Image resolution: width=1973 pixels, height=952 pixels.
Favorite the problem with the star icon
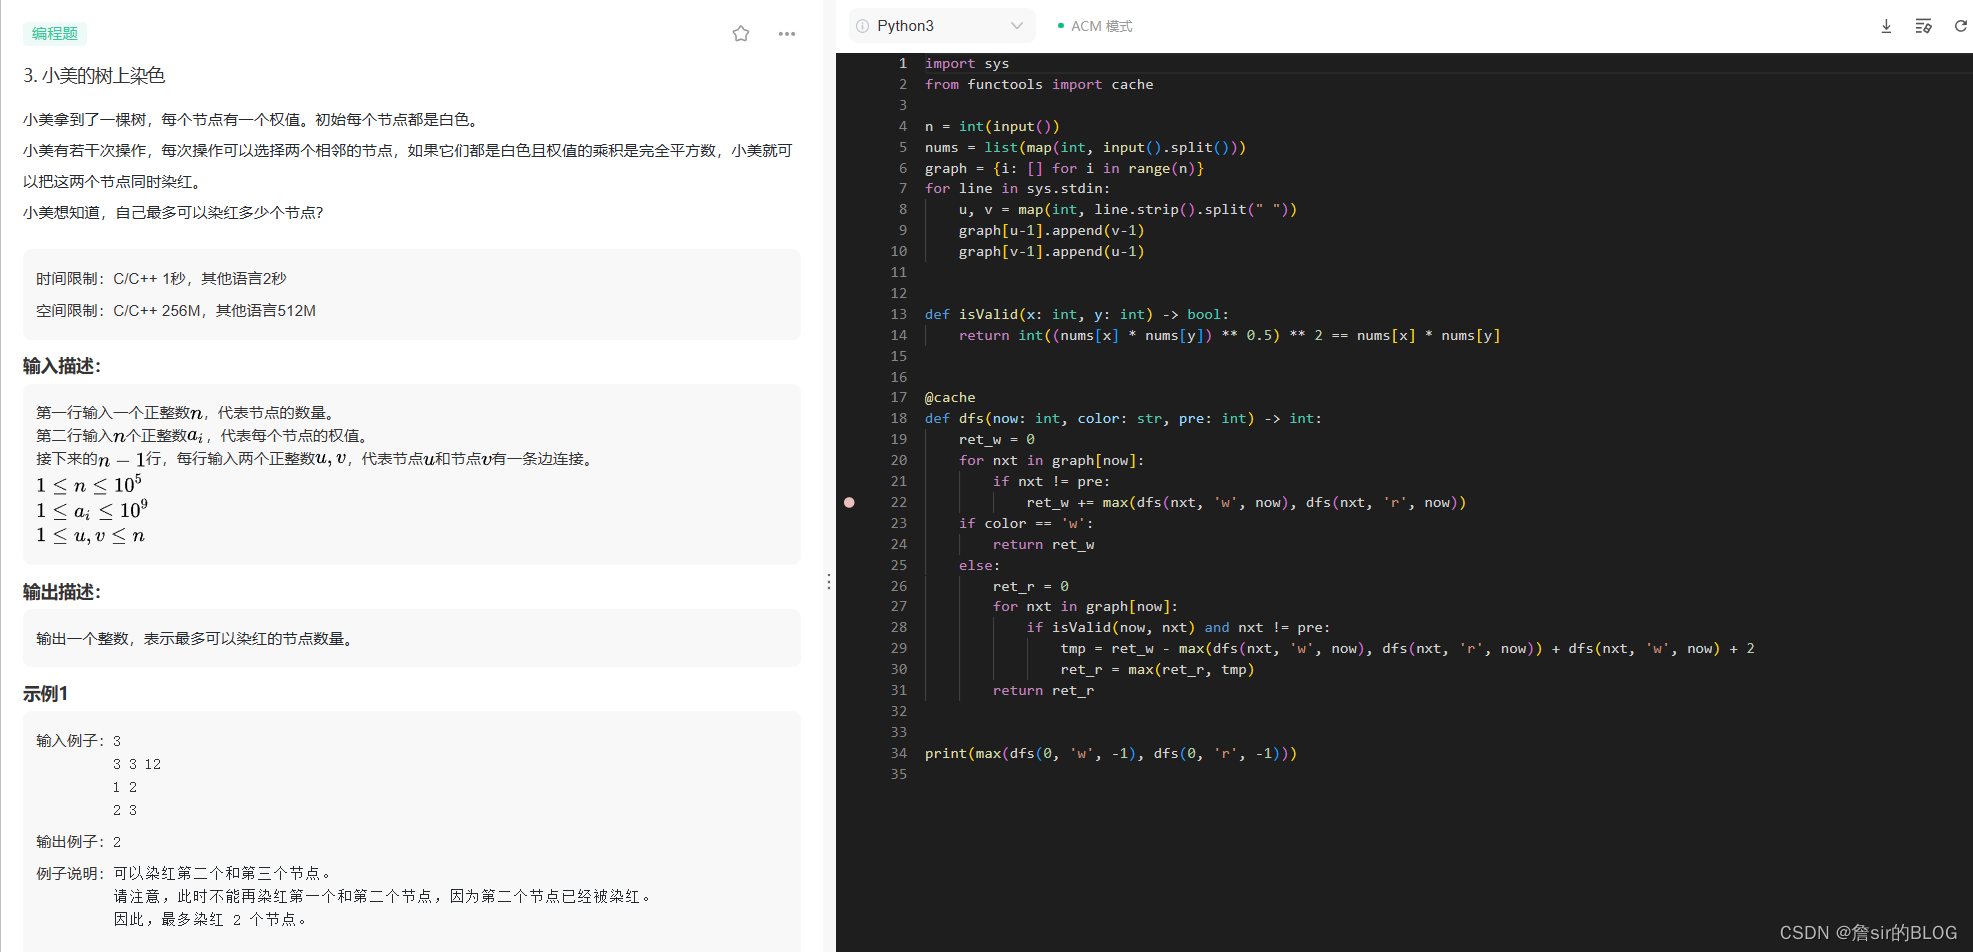pos(741,34)
